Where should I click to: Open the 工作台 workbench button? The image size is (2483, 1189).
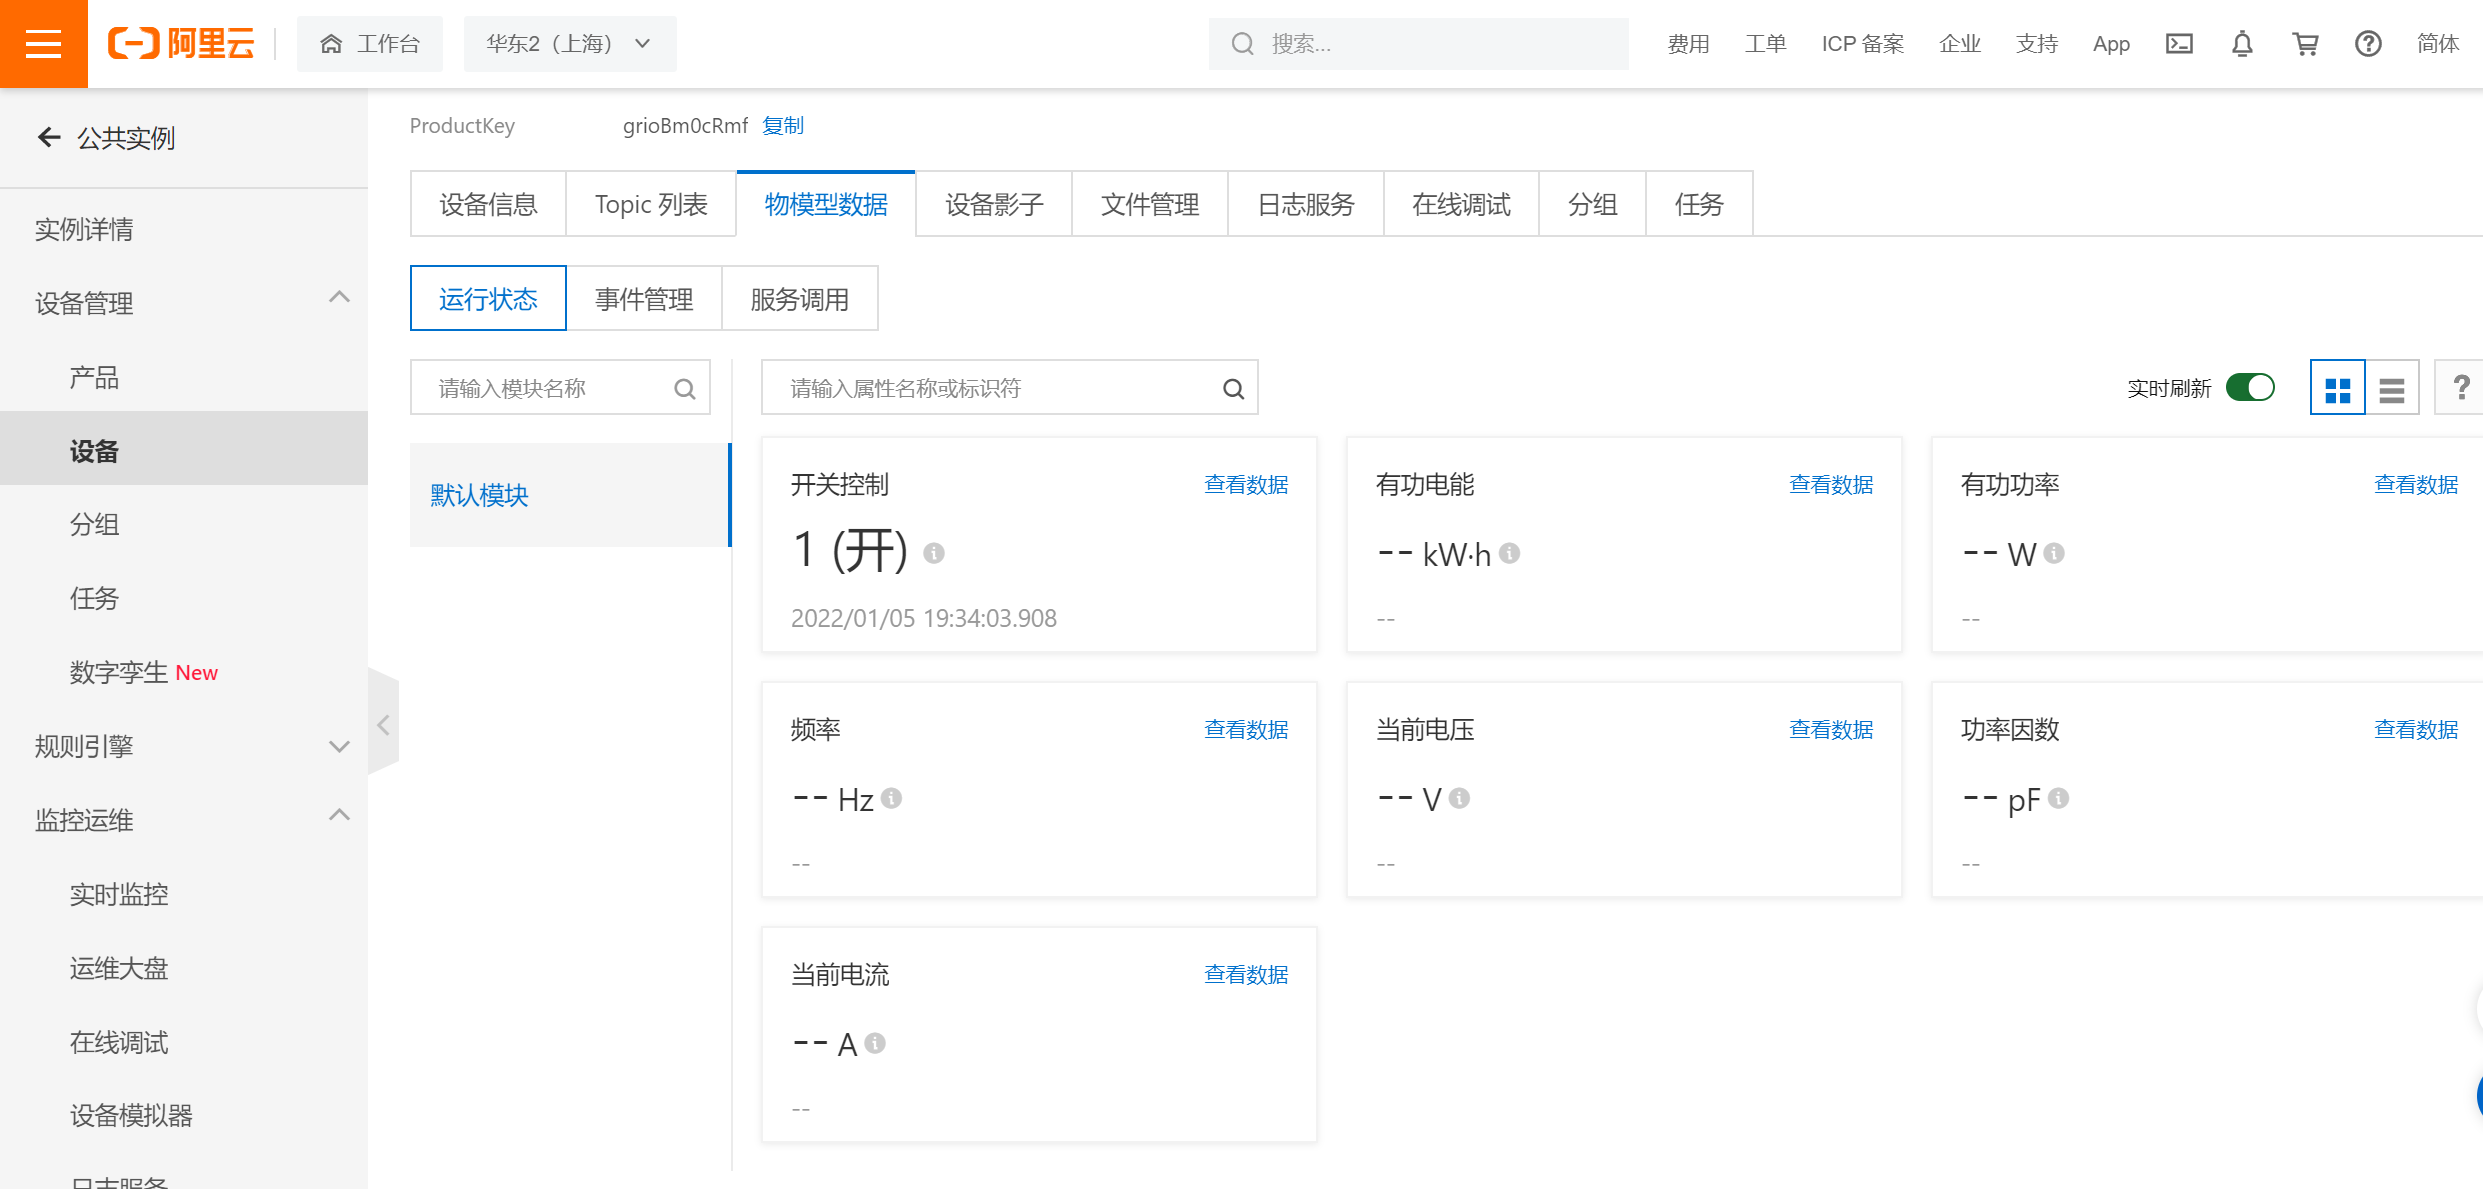[x=370, y=43]
